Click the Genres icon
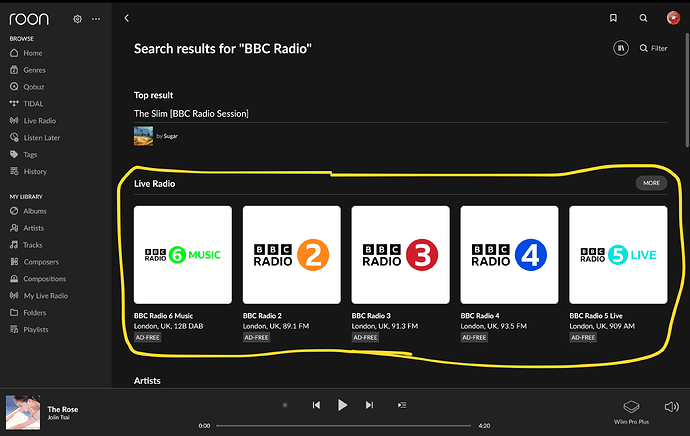 tap(14, 70)
